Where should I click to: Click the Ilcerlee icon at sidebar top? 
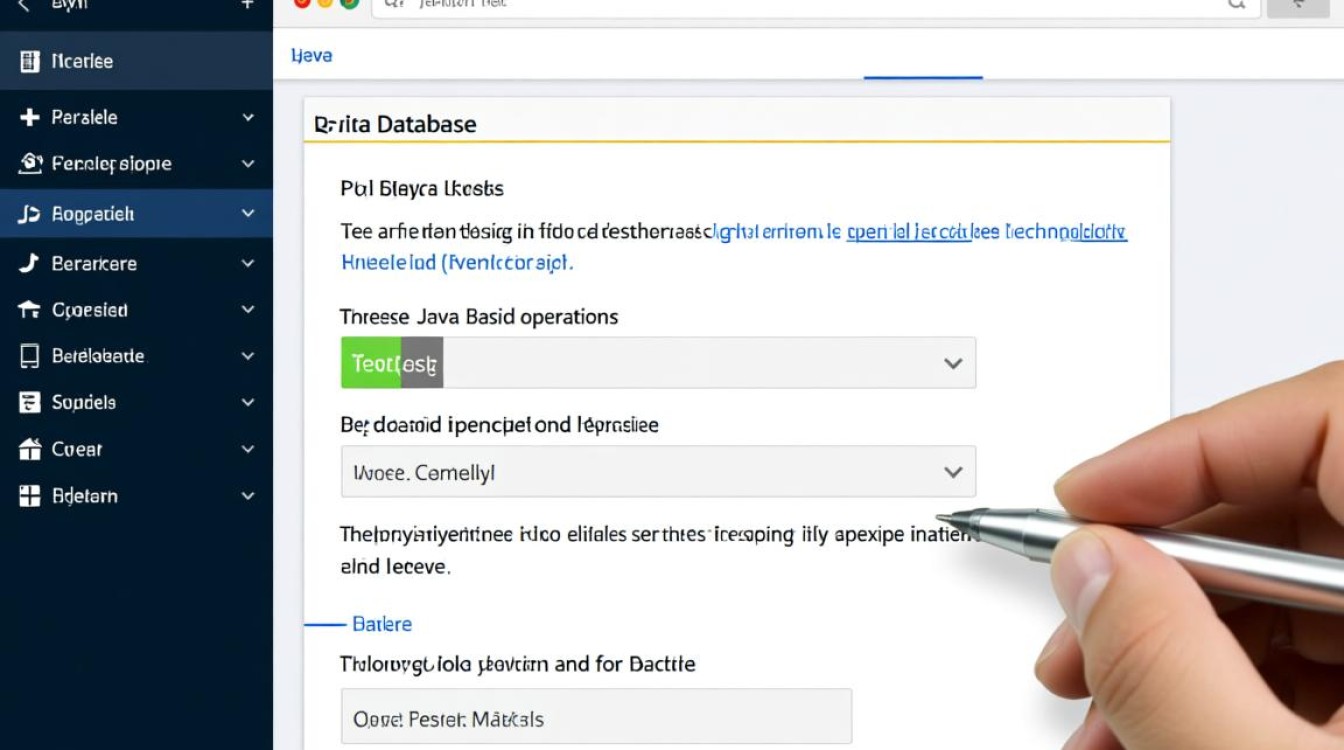pos(29,62)
